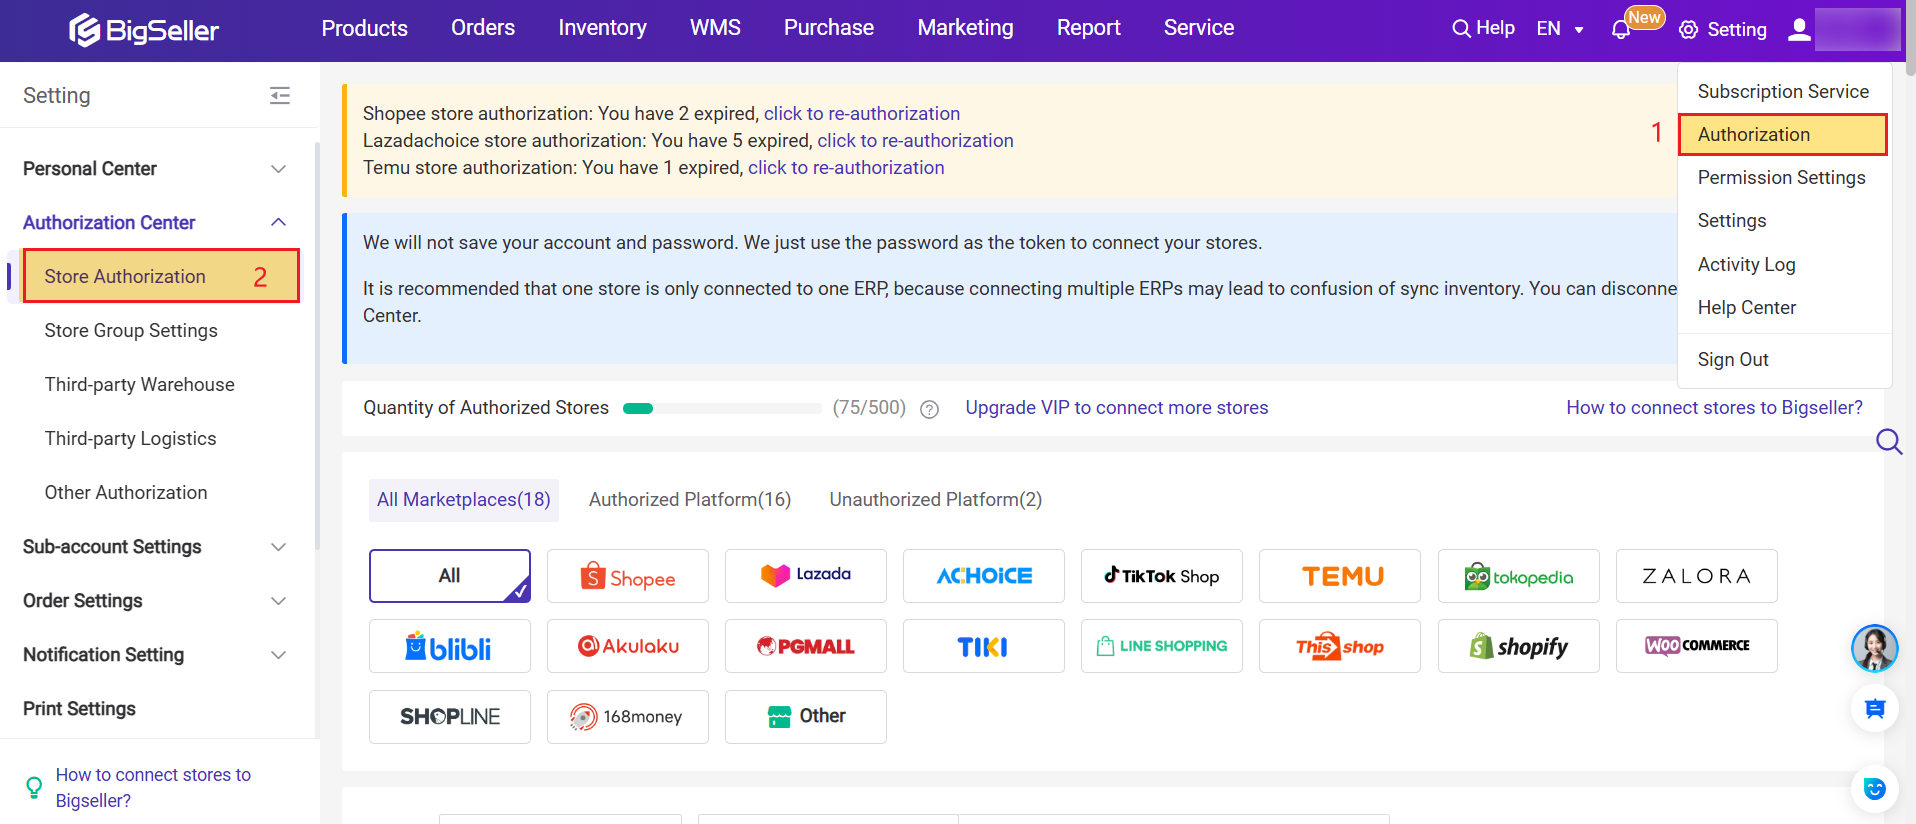Open the WMS menu
This screenshot has height=824, width=1916.
pyautogui.click(x=715, y=28)
